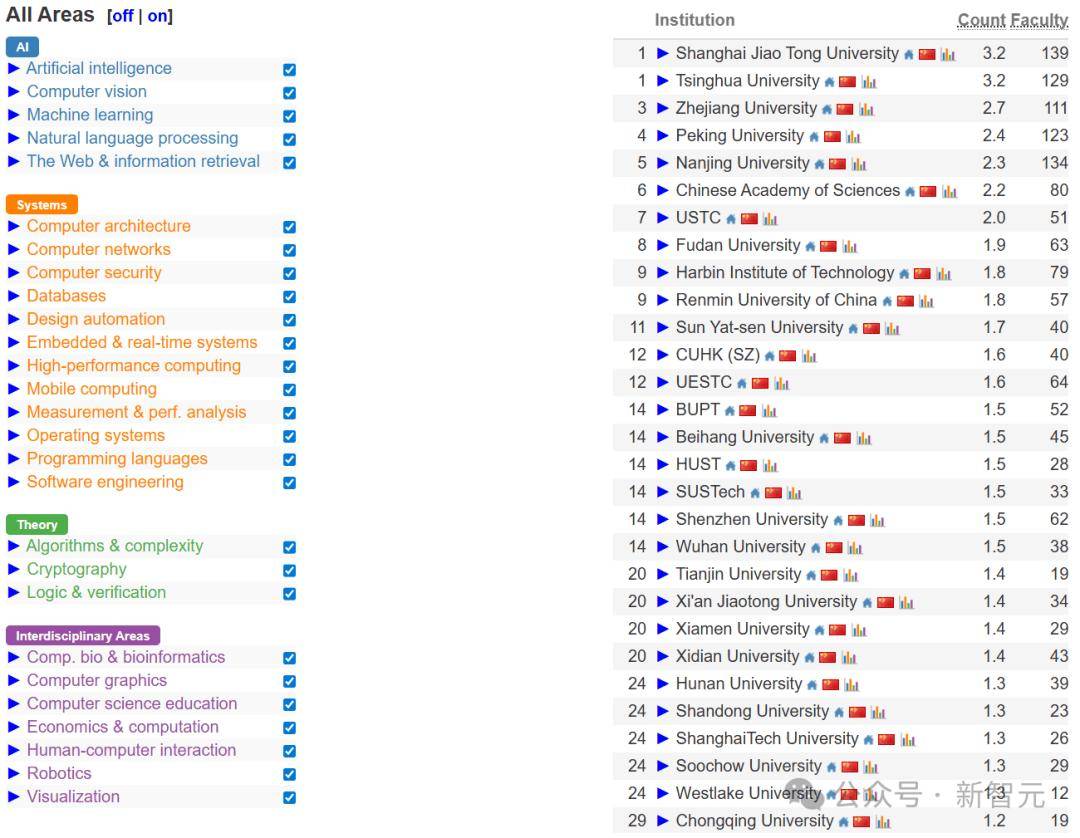Click the home icon beside Fudan University
This screenshot has width=1080, height=838.
pos(810,247)
